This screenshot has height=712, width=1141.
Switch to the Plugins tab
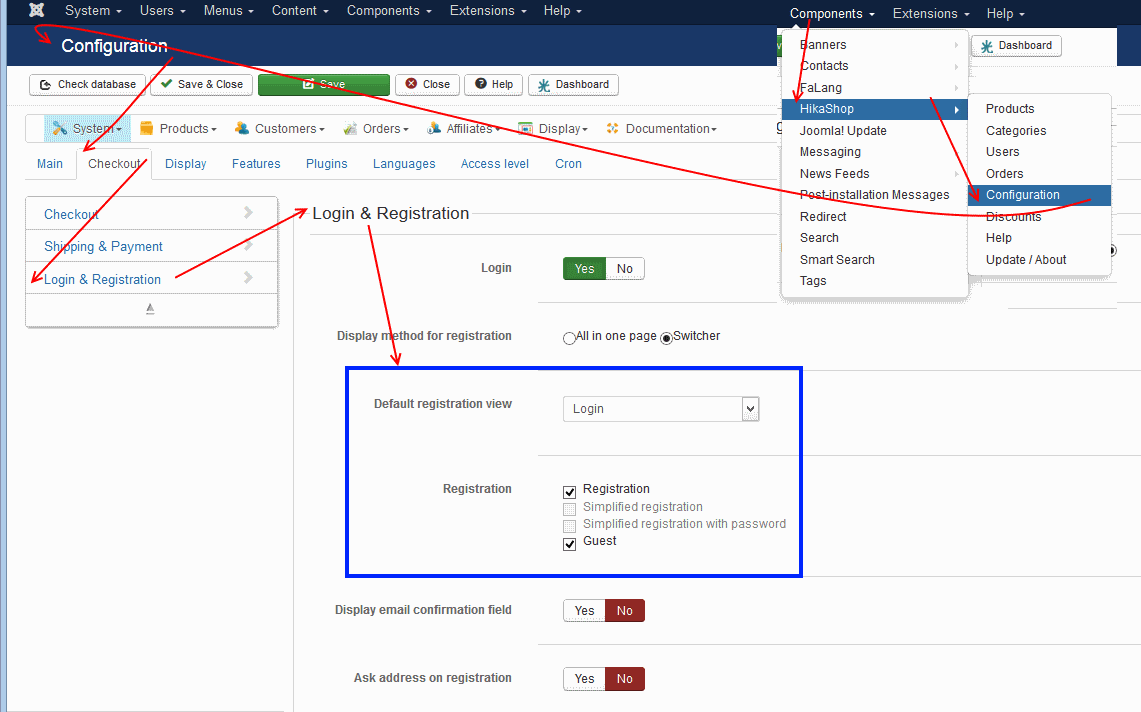coord(327,164)
